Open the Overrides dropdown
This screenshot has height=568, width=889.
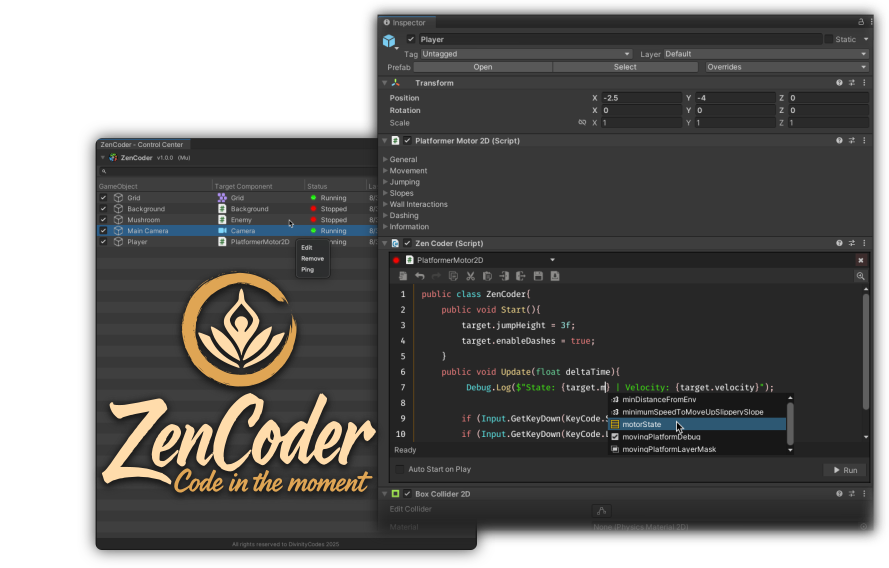pos(786,67)
